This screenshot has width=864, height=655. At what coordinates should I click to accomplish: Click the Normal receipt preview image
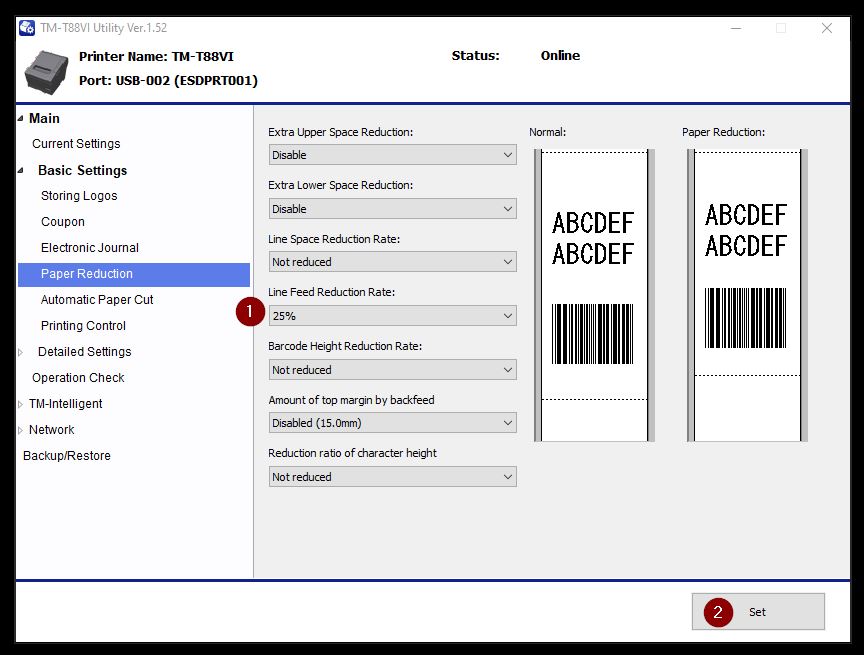point(594,295)
